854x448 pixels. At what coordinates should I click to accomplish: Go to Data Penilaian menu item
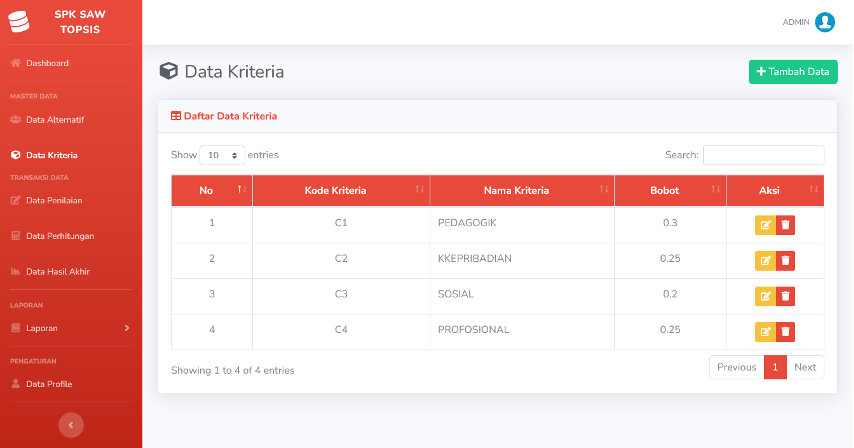(x=54, y=200)
